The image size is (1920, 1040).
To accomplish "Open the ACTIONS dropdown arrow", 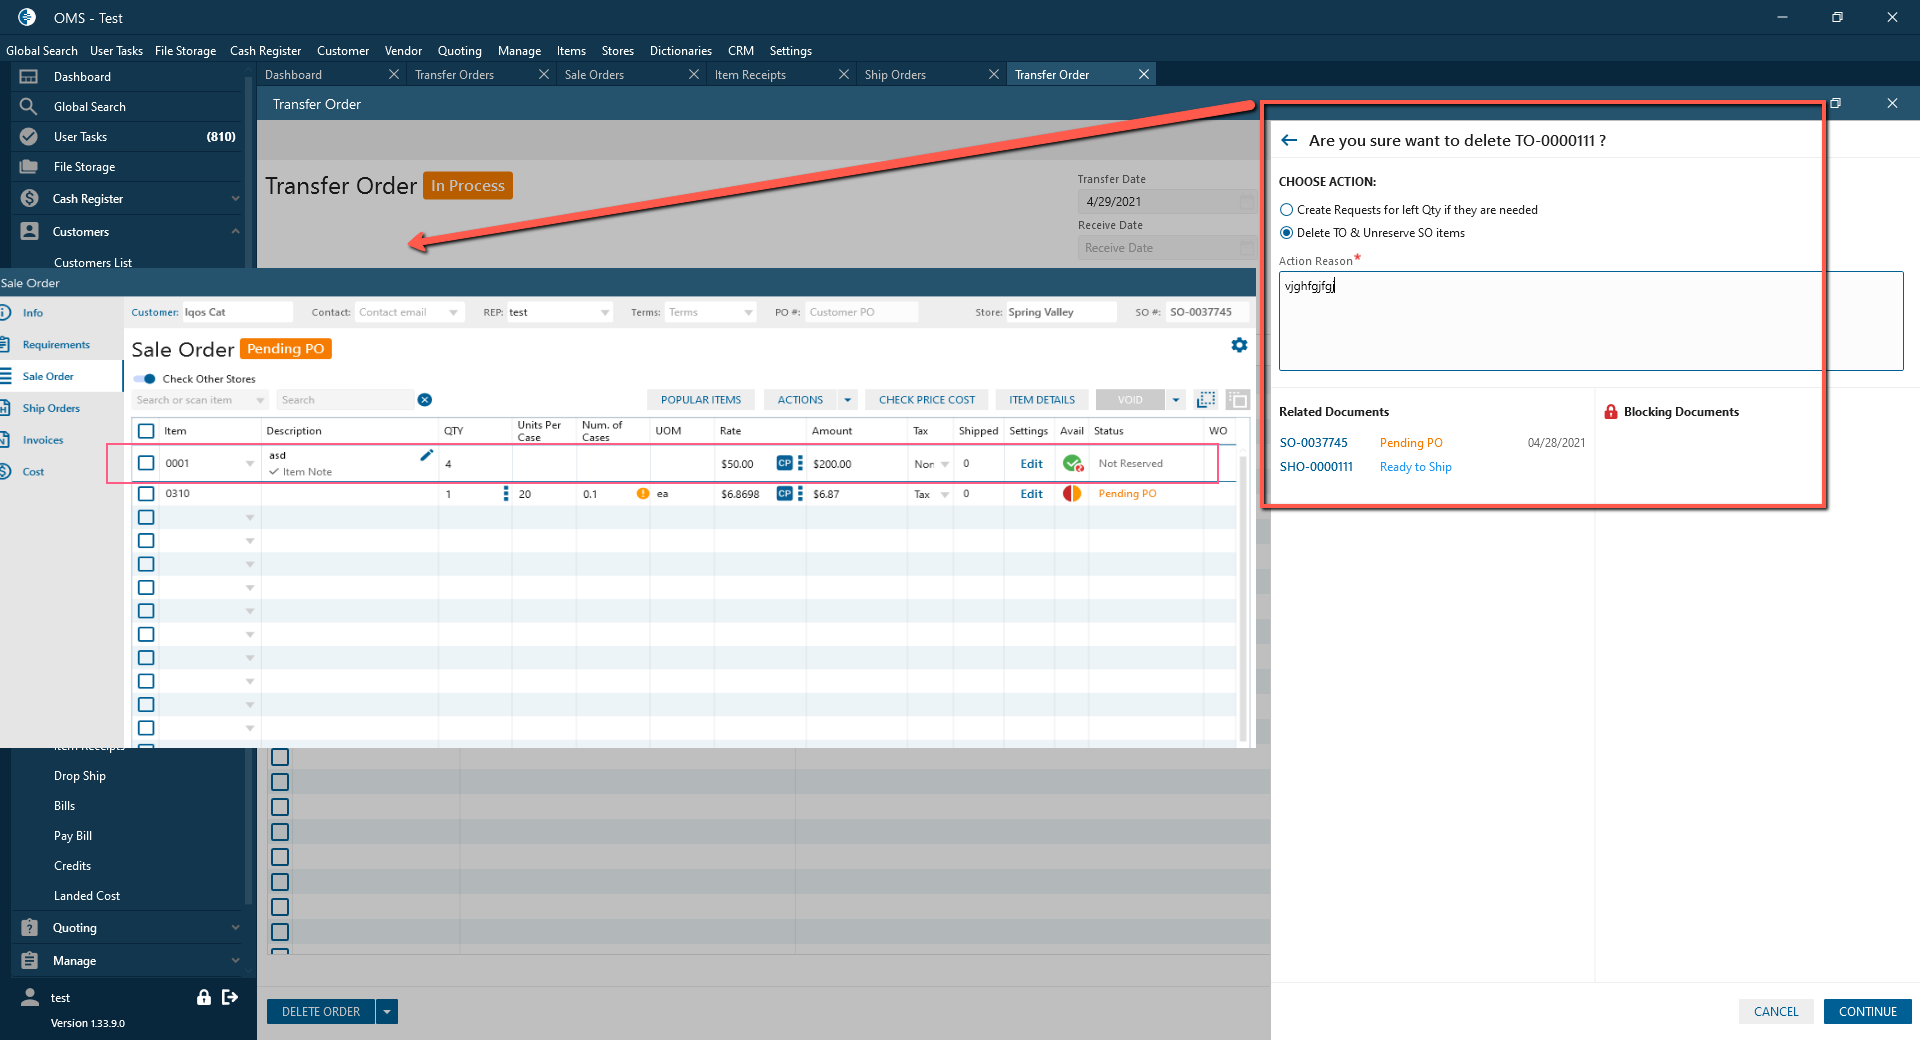I will (848, 400).
